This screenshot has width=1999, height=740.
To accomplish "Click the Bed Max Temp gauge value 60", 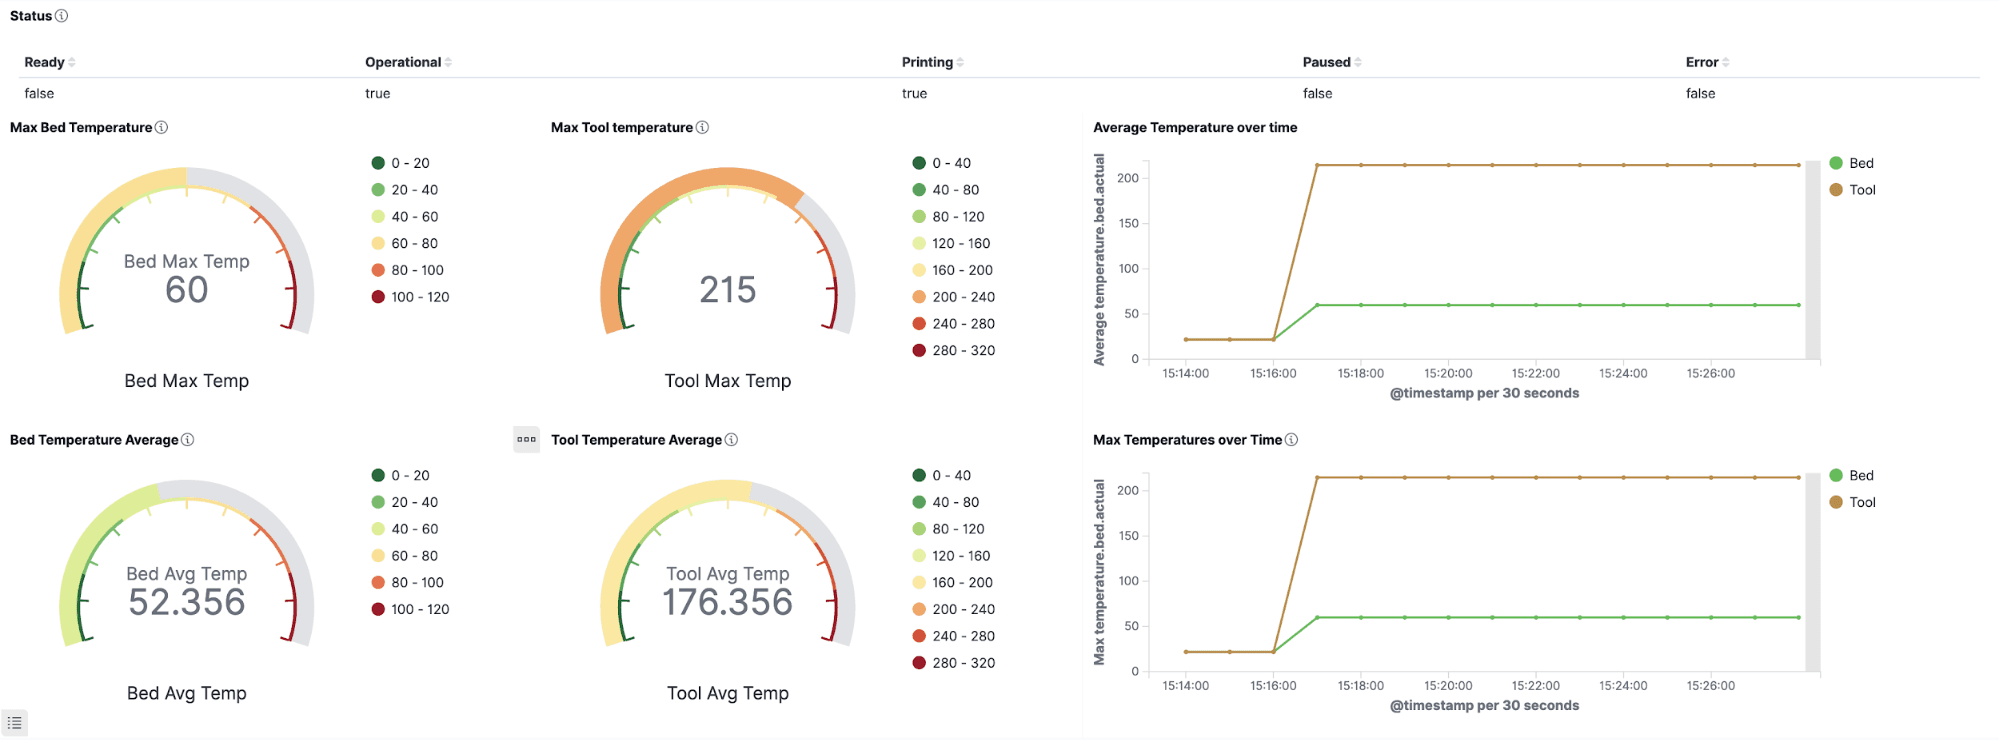I will [x=187, y=290].
